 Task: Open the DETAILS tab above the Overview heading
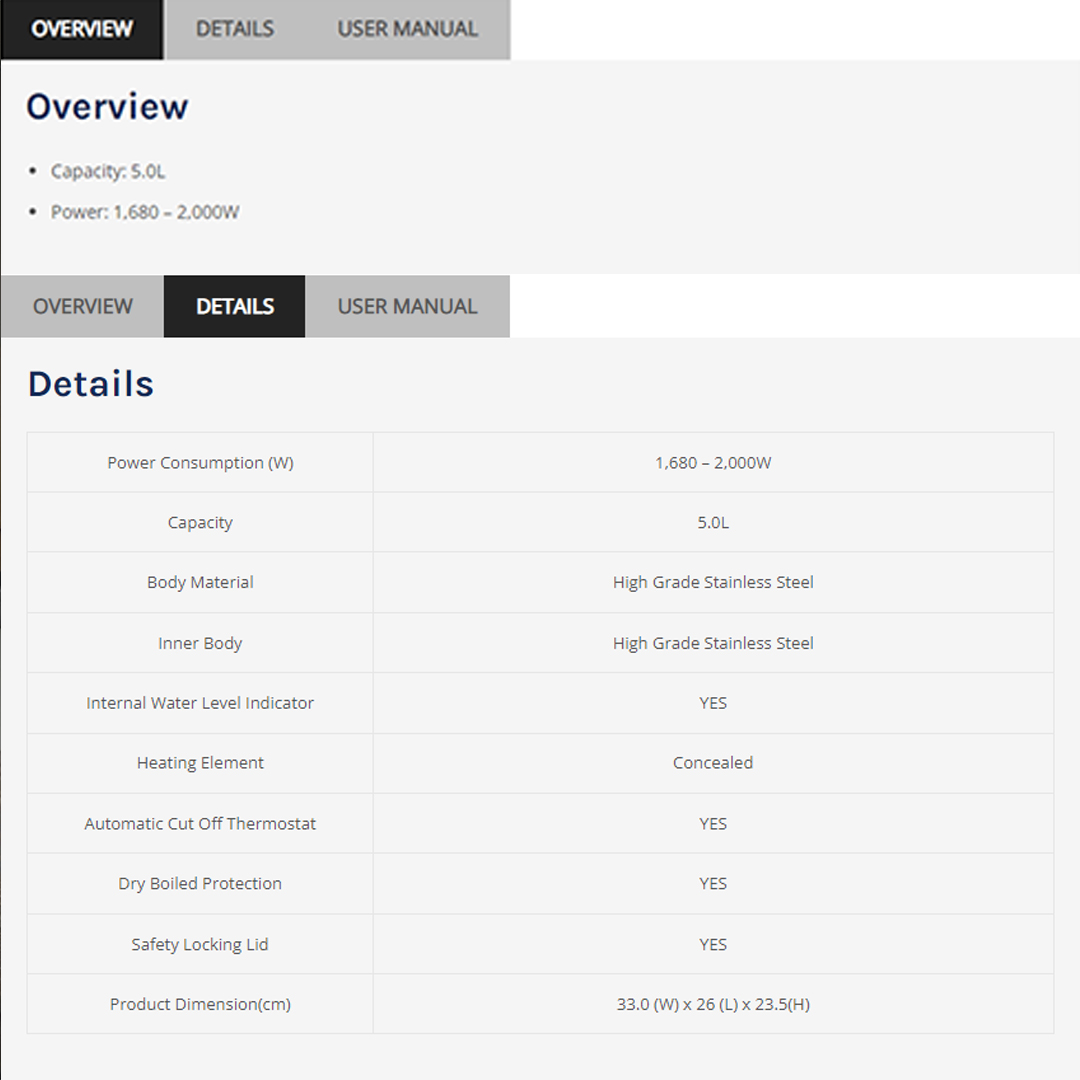[x=235, y=29]
